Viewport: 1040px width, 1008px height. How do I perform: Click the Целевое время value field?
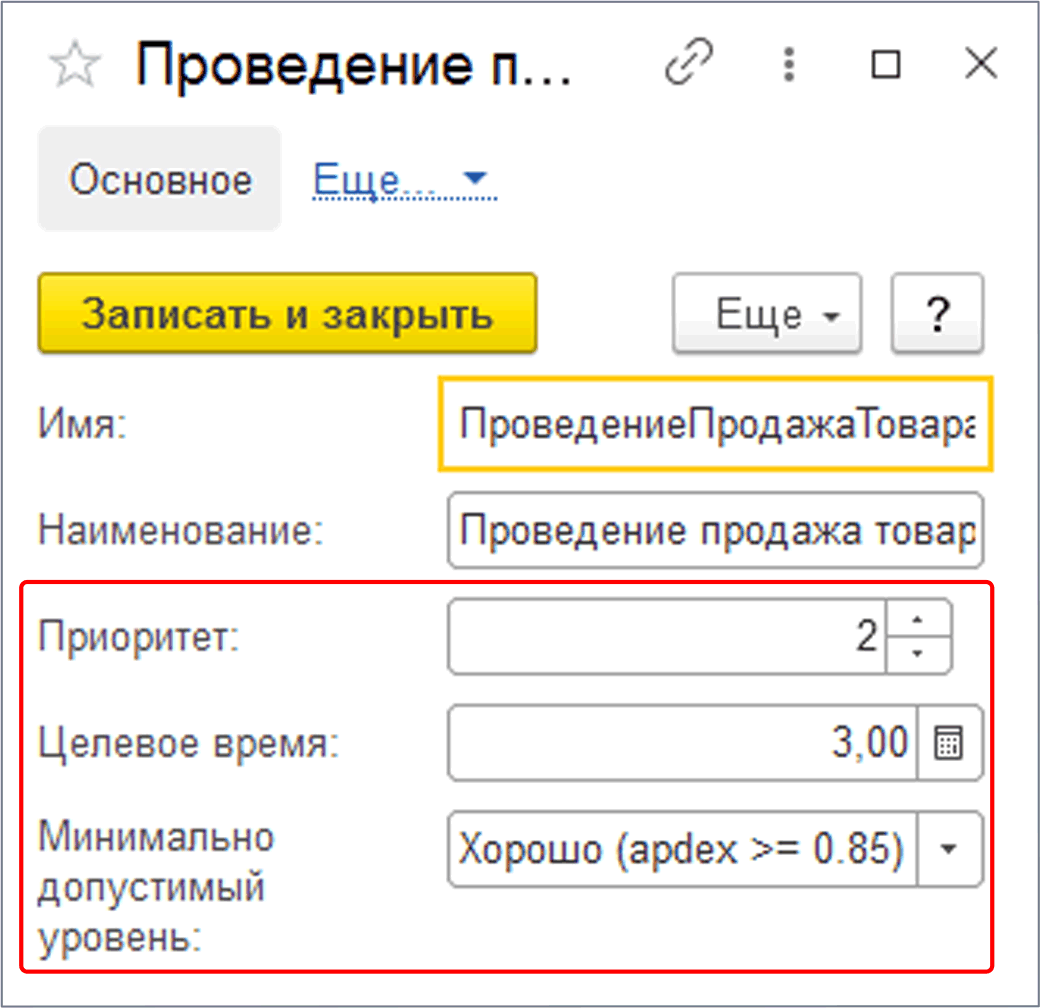682,743
